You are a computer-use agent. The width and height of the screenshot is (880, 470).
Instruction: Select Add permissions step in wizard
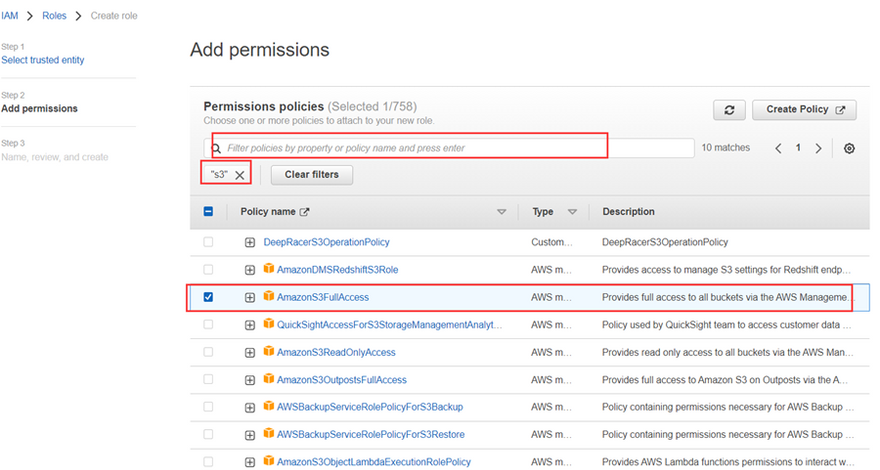39,108
